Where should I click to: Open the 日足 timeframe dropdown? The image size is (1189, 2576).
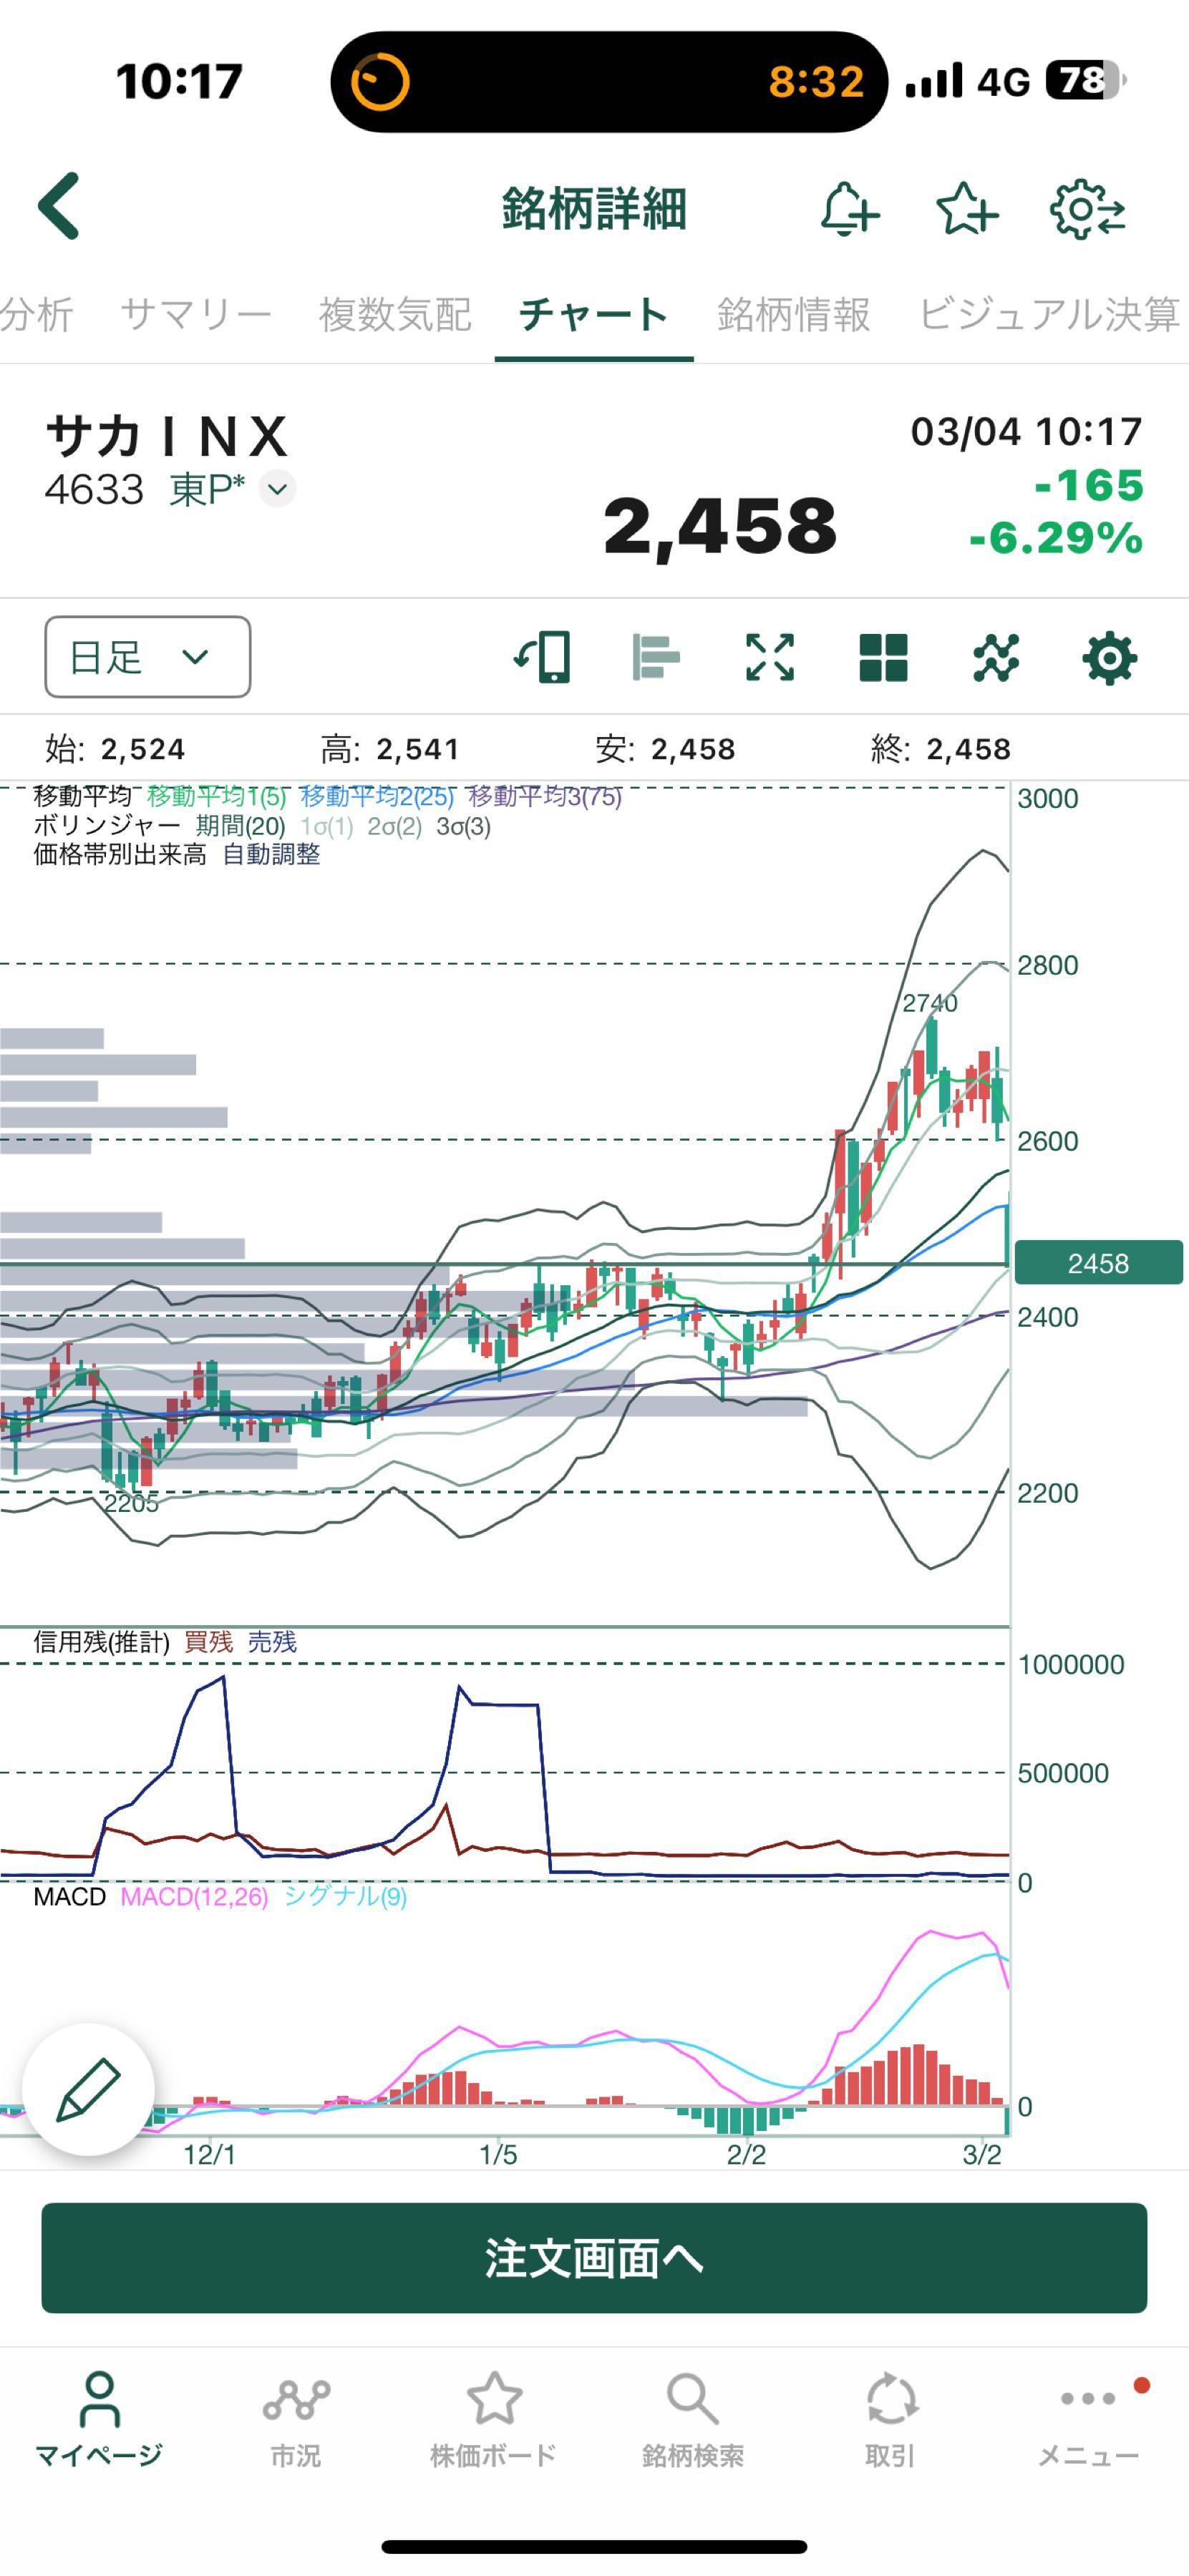[147, 657]
